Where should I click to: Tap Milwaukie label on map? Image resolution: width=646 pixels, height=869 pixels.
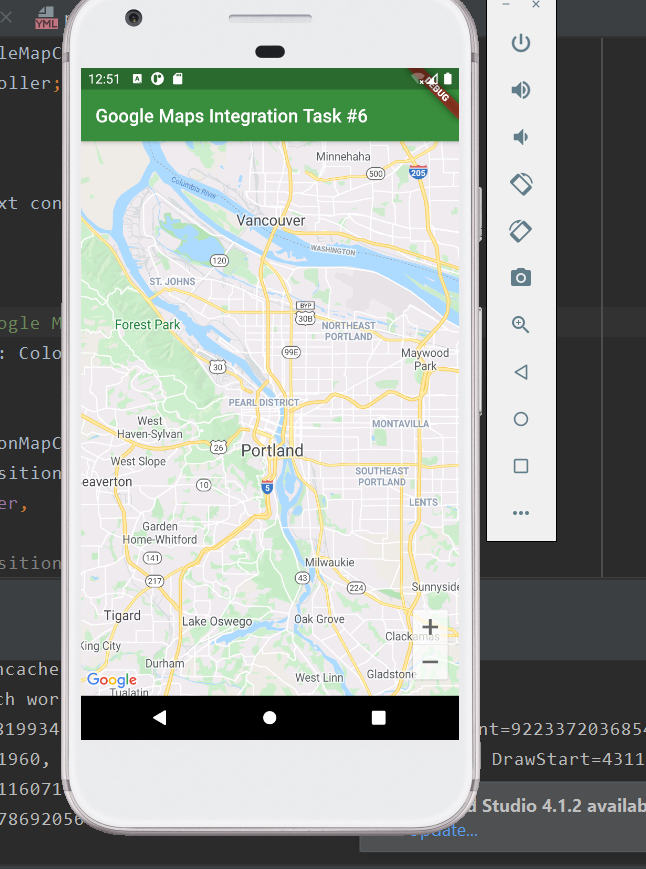pos(330,563)
